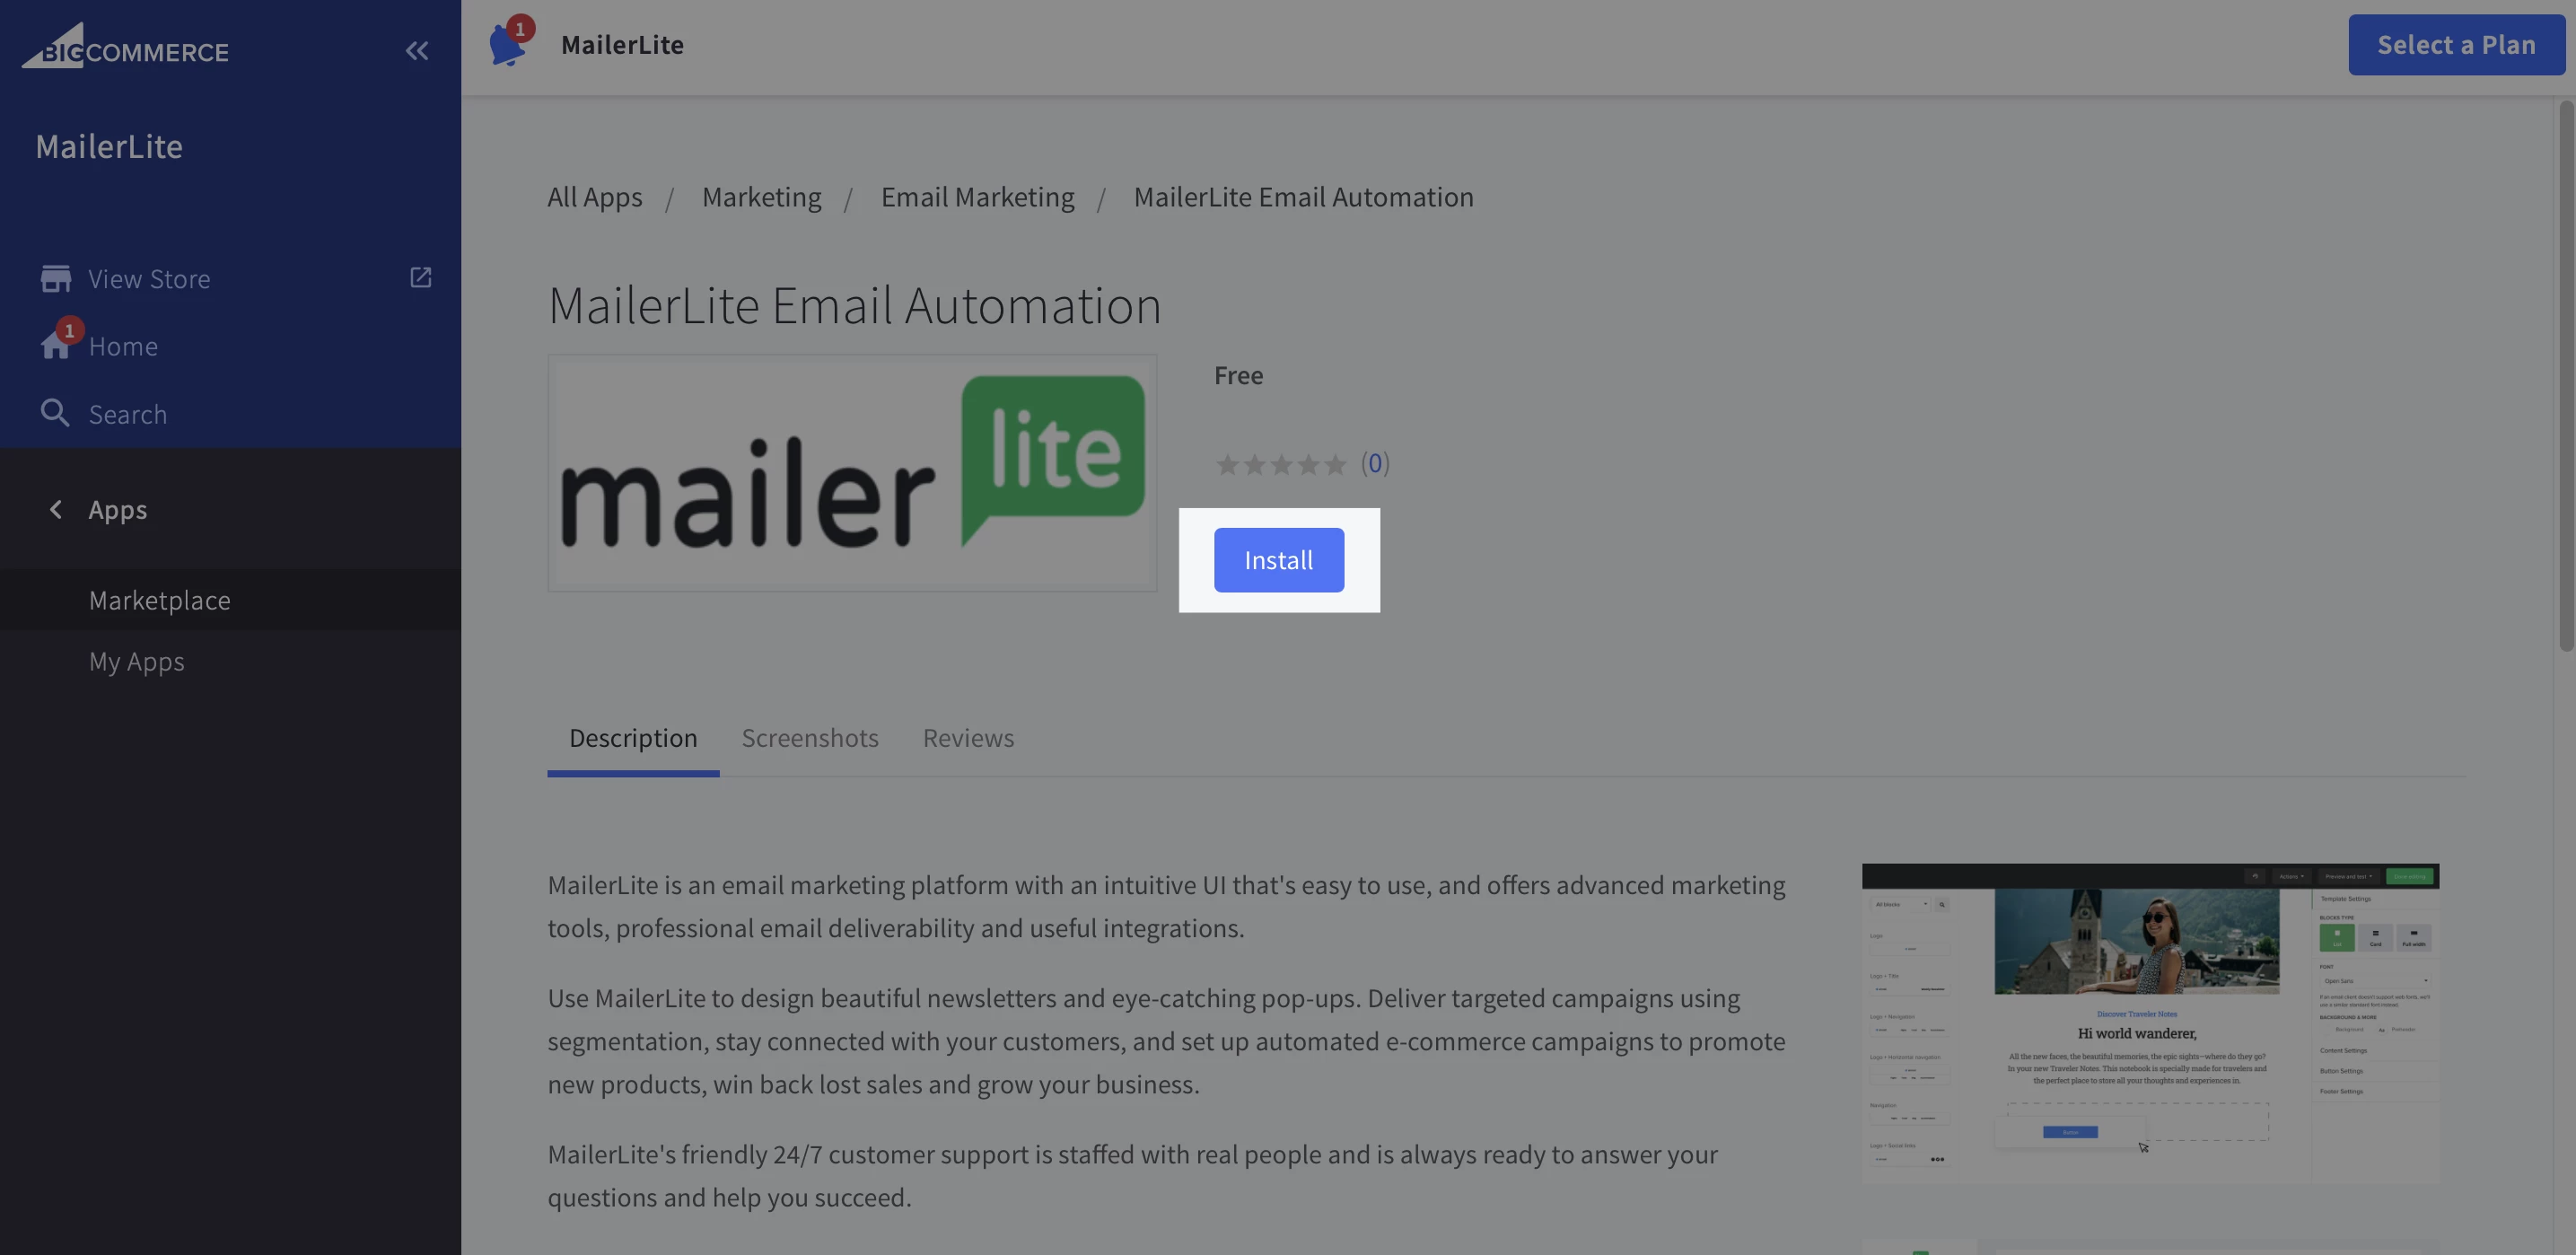2576x1255 pixels.
Task: Open notifications bell icon
Action: click(507, 46)
